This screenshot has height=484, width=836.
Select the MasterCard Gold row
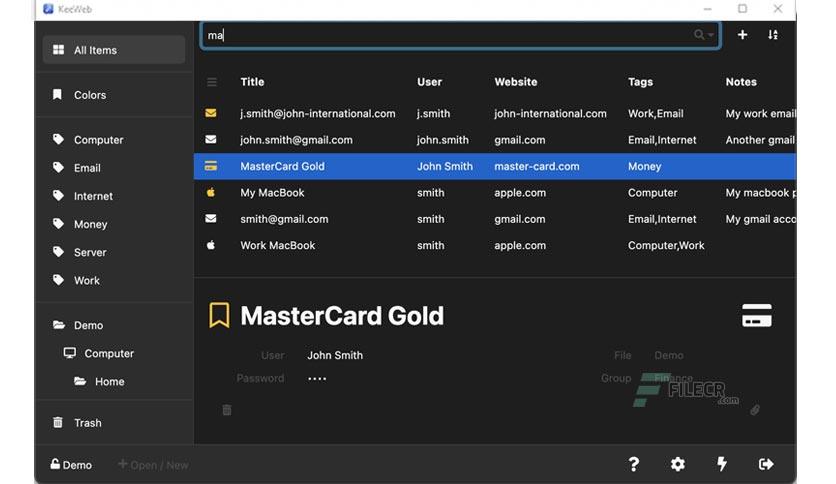[495, 166]
